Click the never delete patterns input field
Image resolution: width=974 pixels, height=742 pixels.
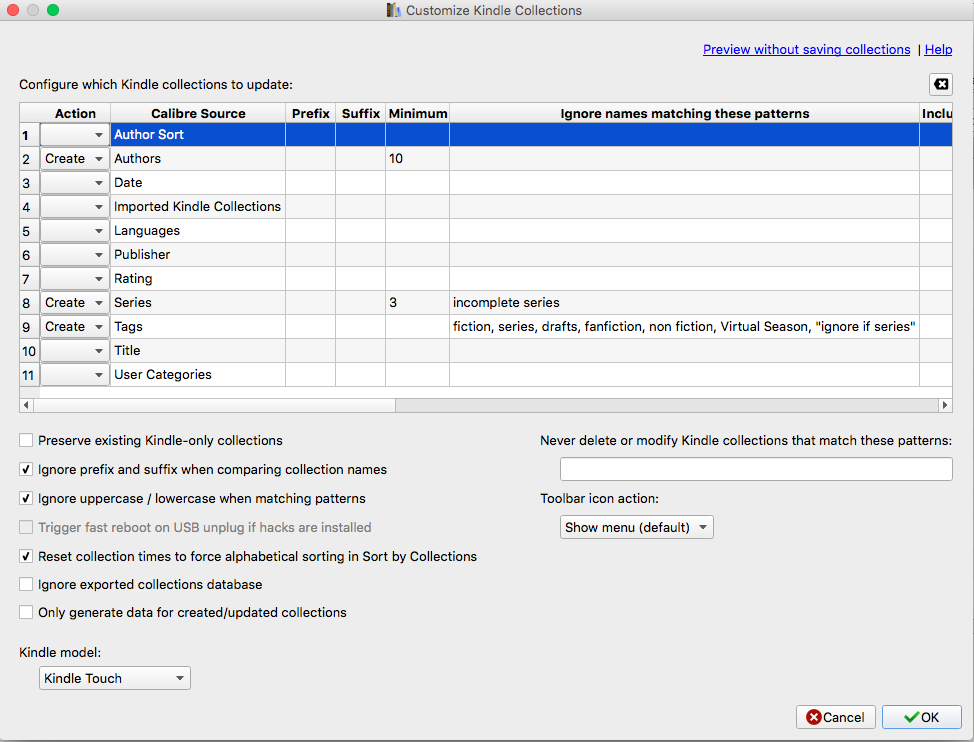pos(756,469)
